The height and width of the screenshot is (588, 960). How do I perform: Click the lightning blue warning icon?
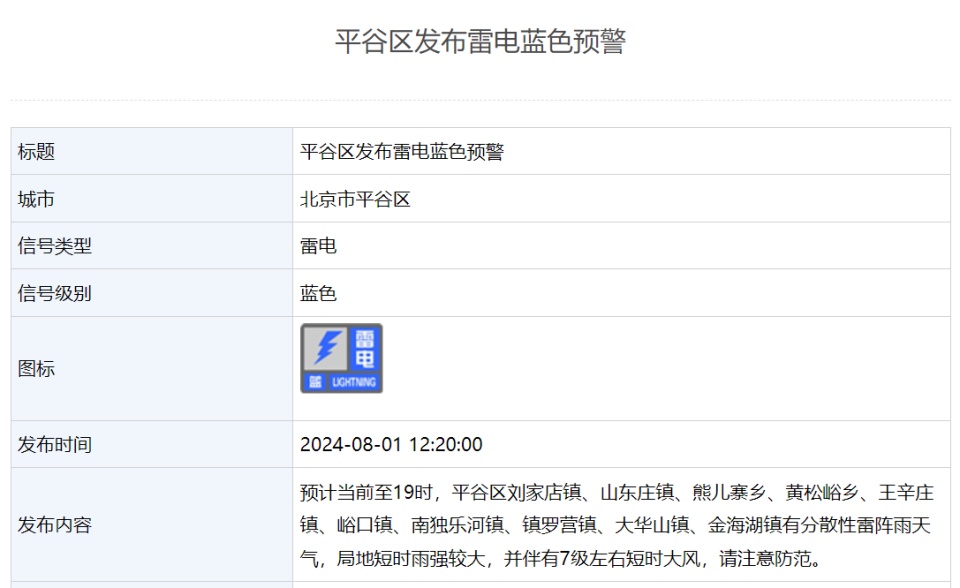coord(342,358)
